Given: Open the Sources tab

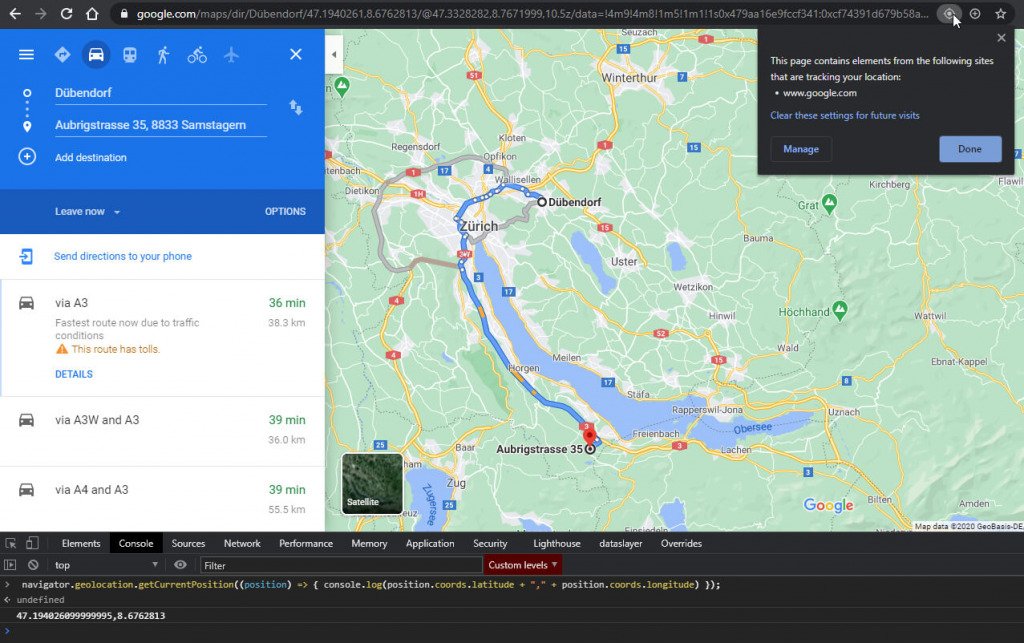Looking at the screenshot, I should click(188, 543).
